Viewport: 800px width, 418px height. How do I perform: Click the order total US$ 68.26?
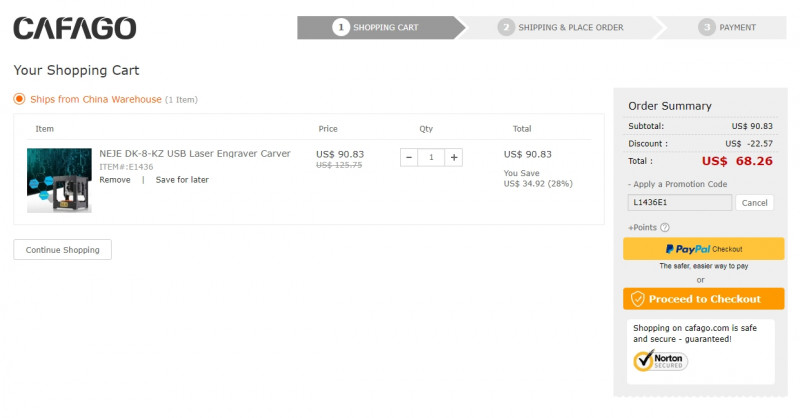(737, 161)
